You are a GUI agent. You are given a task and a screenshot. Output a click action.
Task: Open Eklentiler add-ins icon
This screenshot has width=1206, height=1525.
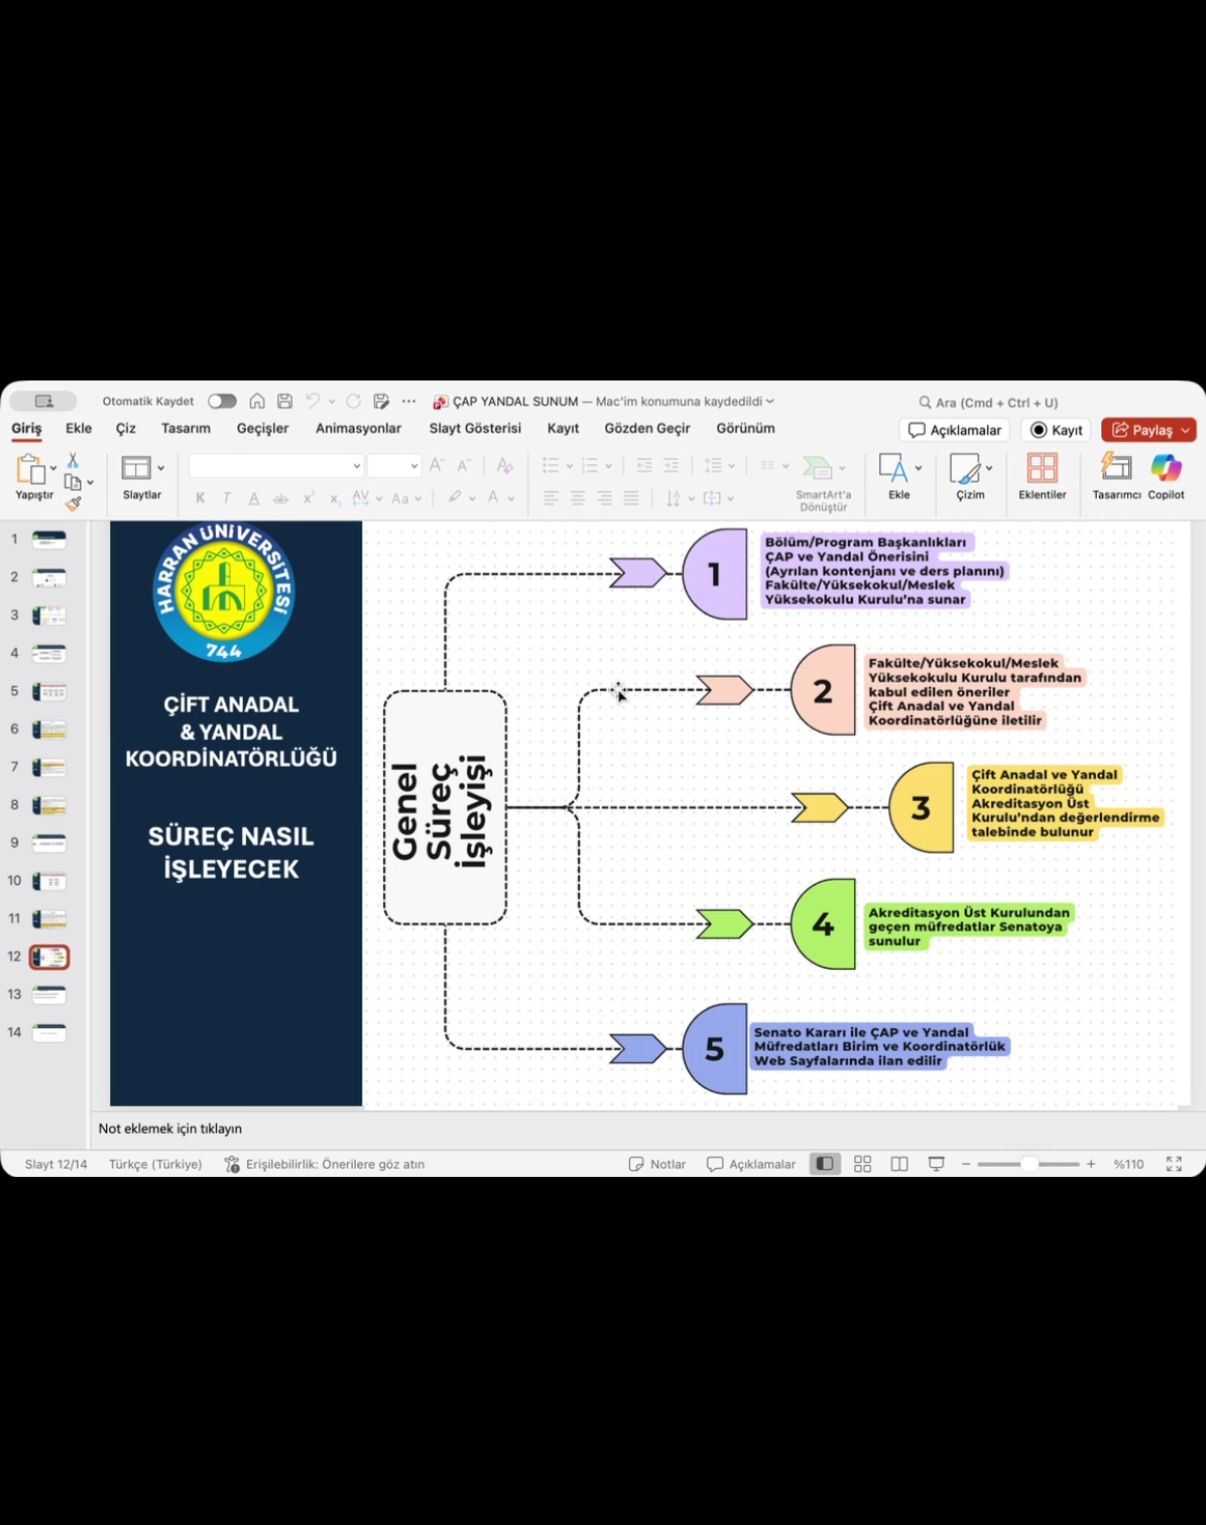click(x=1042, y=468)
